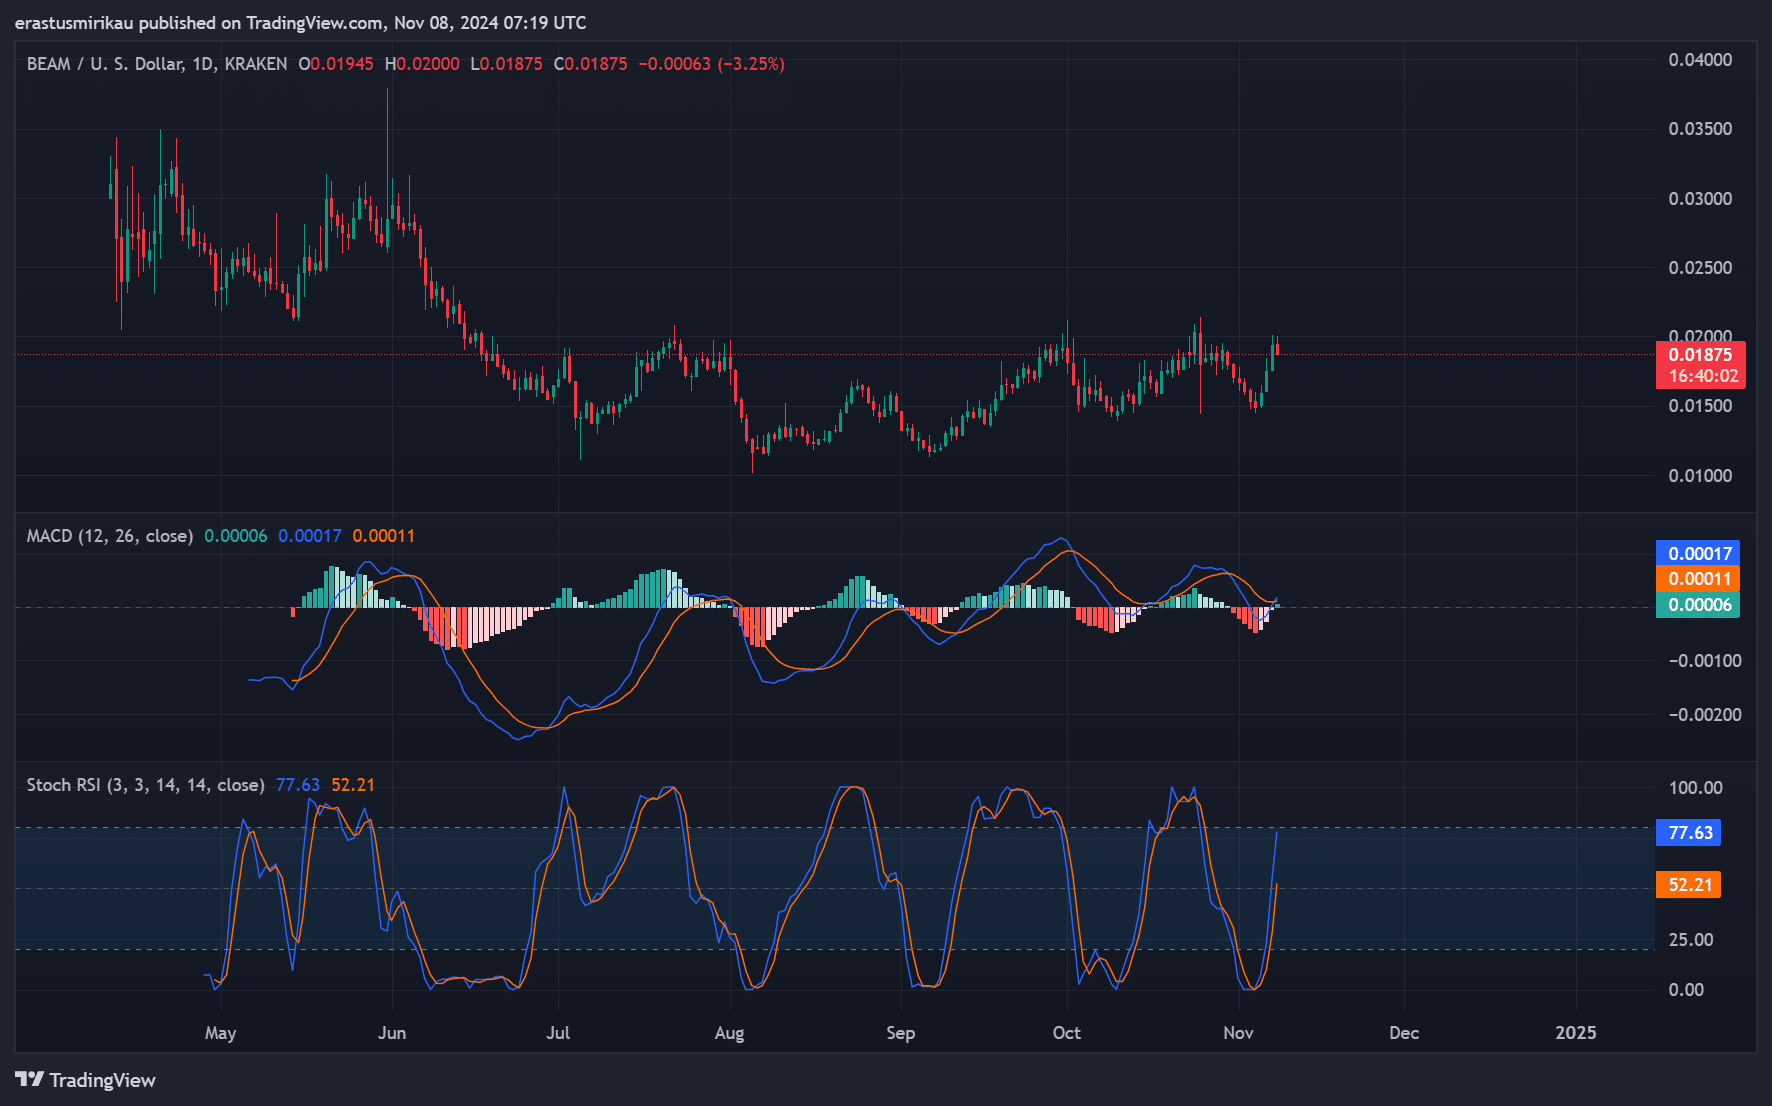This screenshot has width=1772, height=1106.
Task: Click the Oct label on time axis
Action: tap(1066, 1033)
